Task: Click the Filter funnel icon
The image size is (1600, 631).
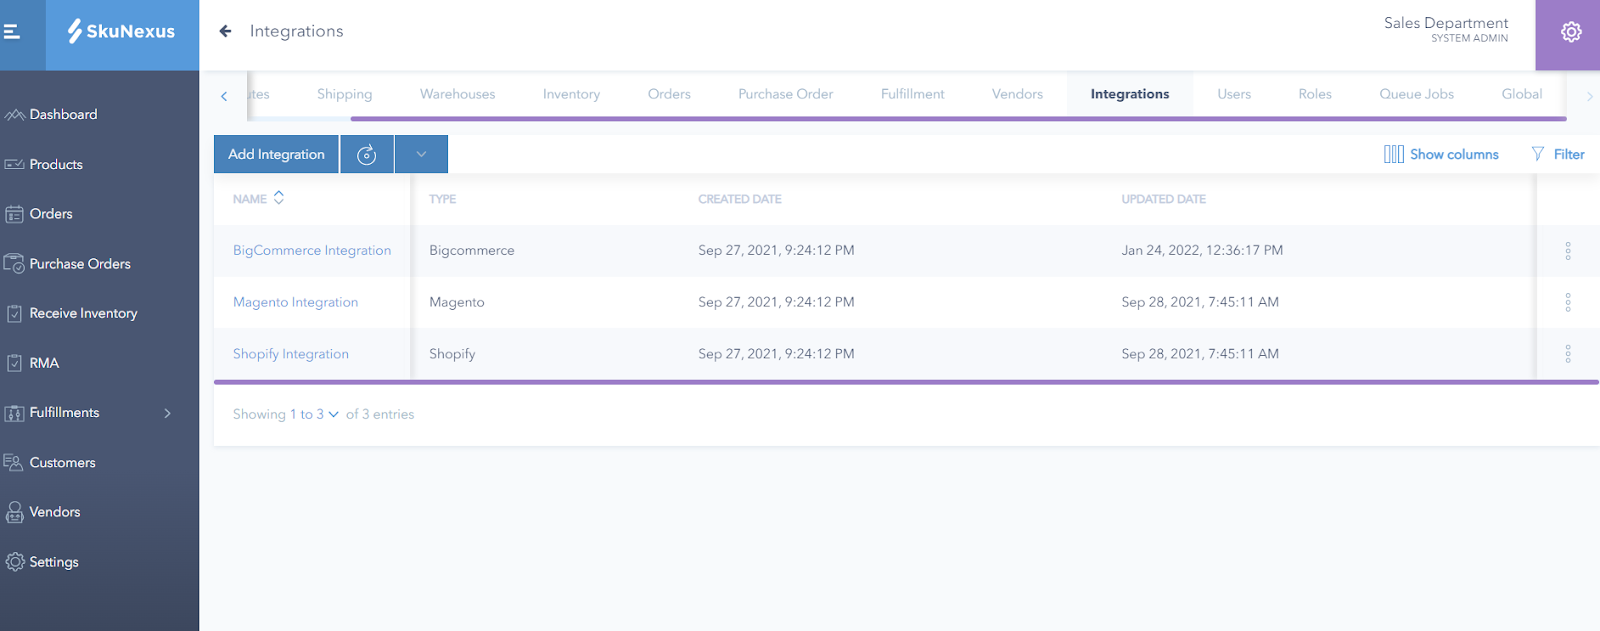Action: point(1538,154)
